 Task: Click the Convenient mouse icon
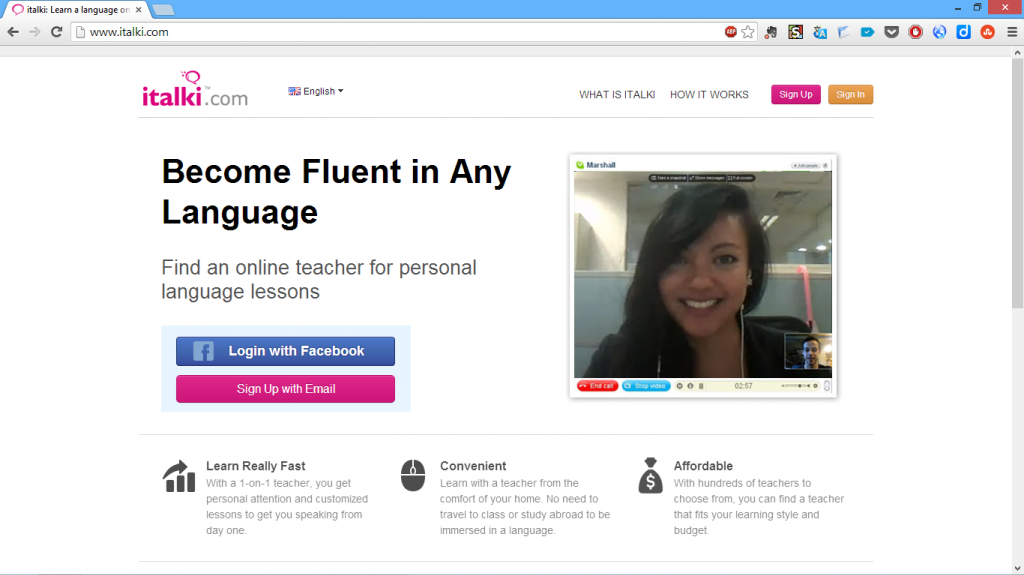click(x=413, y=475)
